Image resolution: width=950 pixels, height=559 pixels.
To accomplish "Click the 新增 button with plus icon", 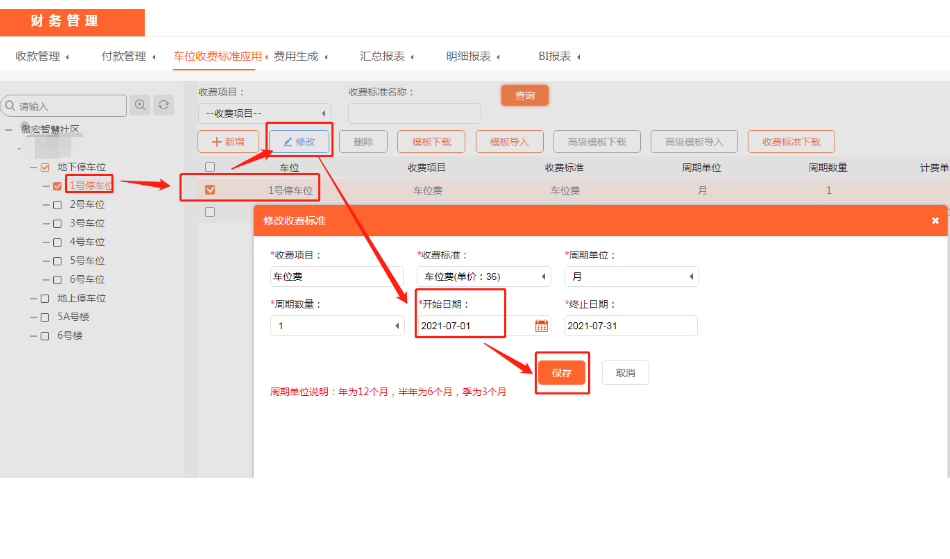I will click(228, 142).
